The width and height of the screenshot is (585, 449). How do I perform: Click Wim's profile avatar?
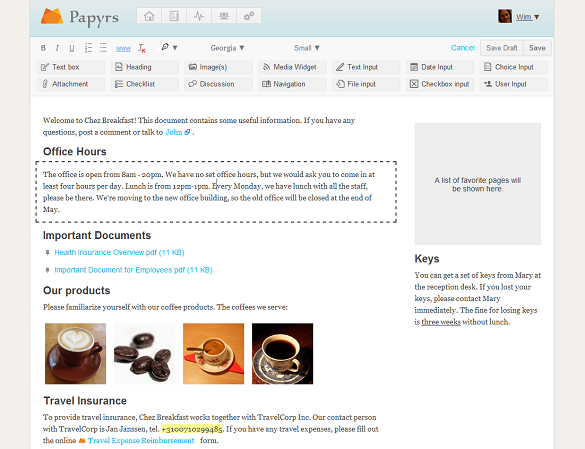point(505,16)
